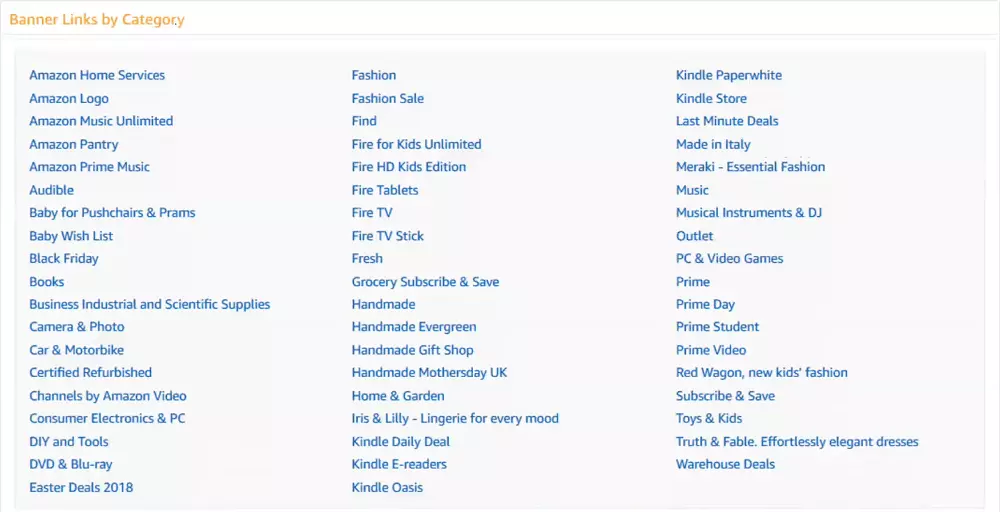Click the Home & Garden category

398,396
